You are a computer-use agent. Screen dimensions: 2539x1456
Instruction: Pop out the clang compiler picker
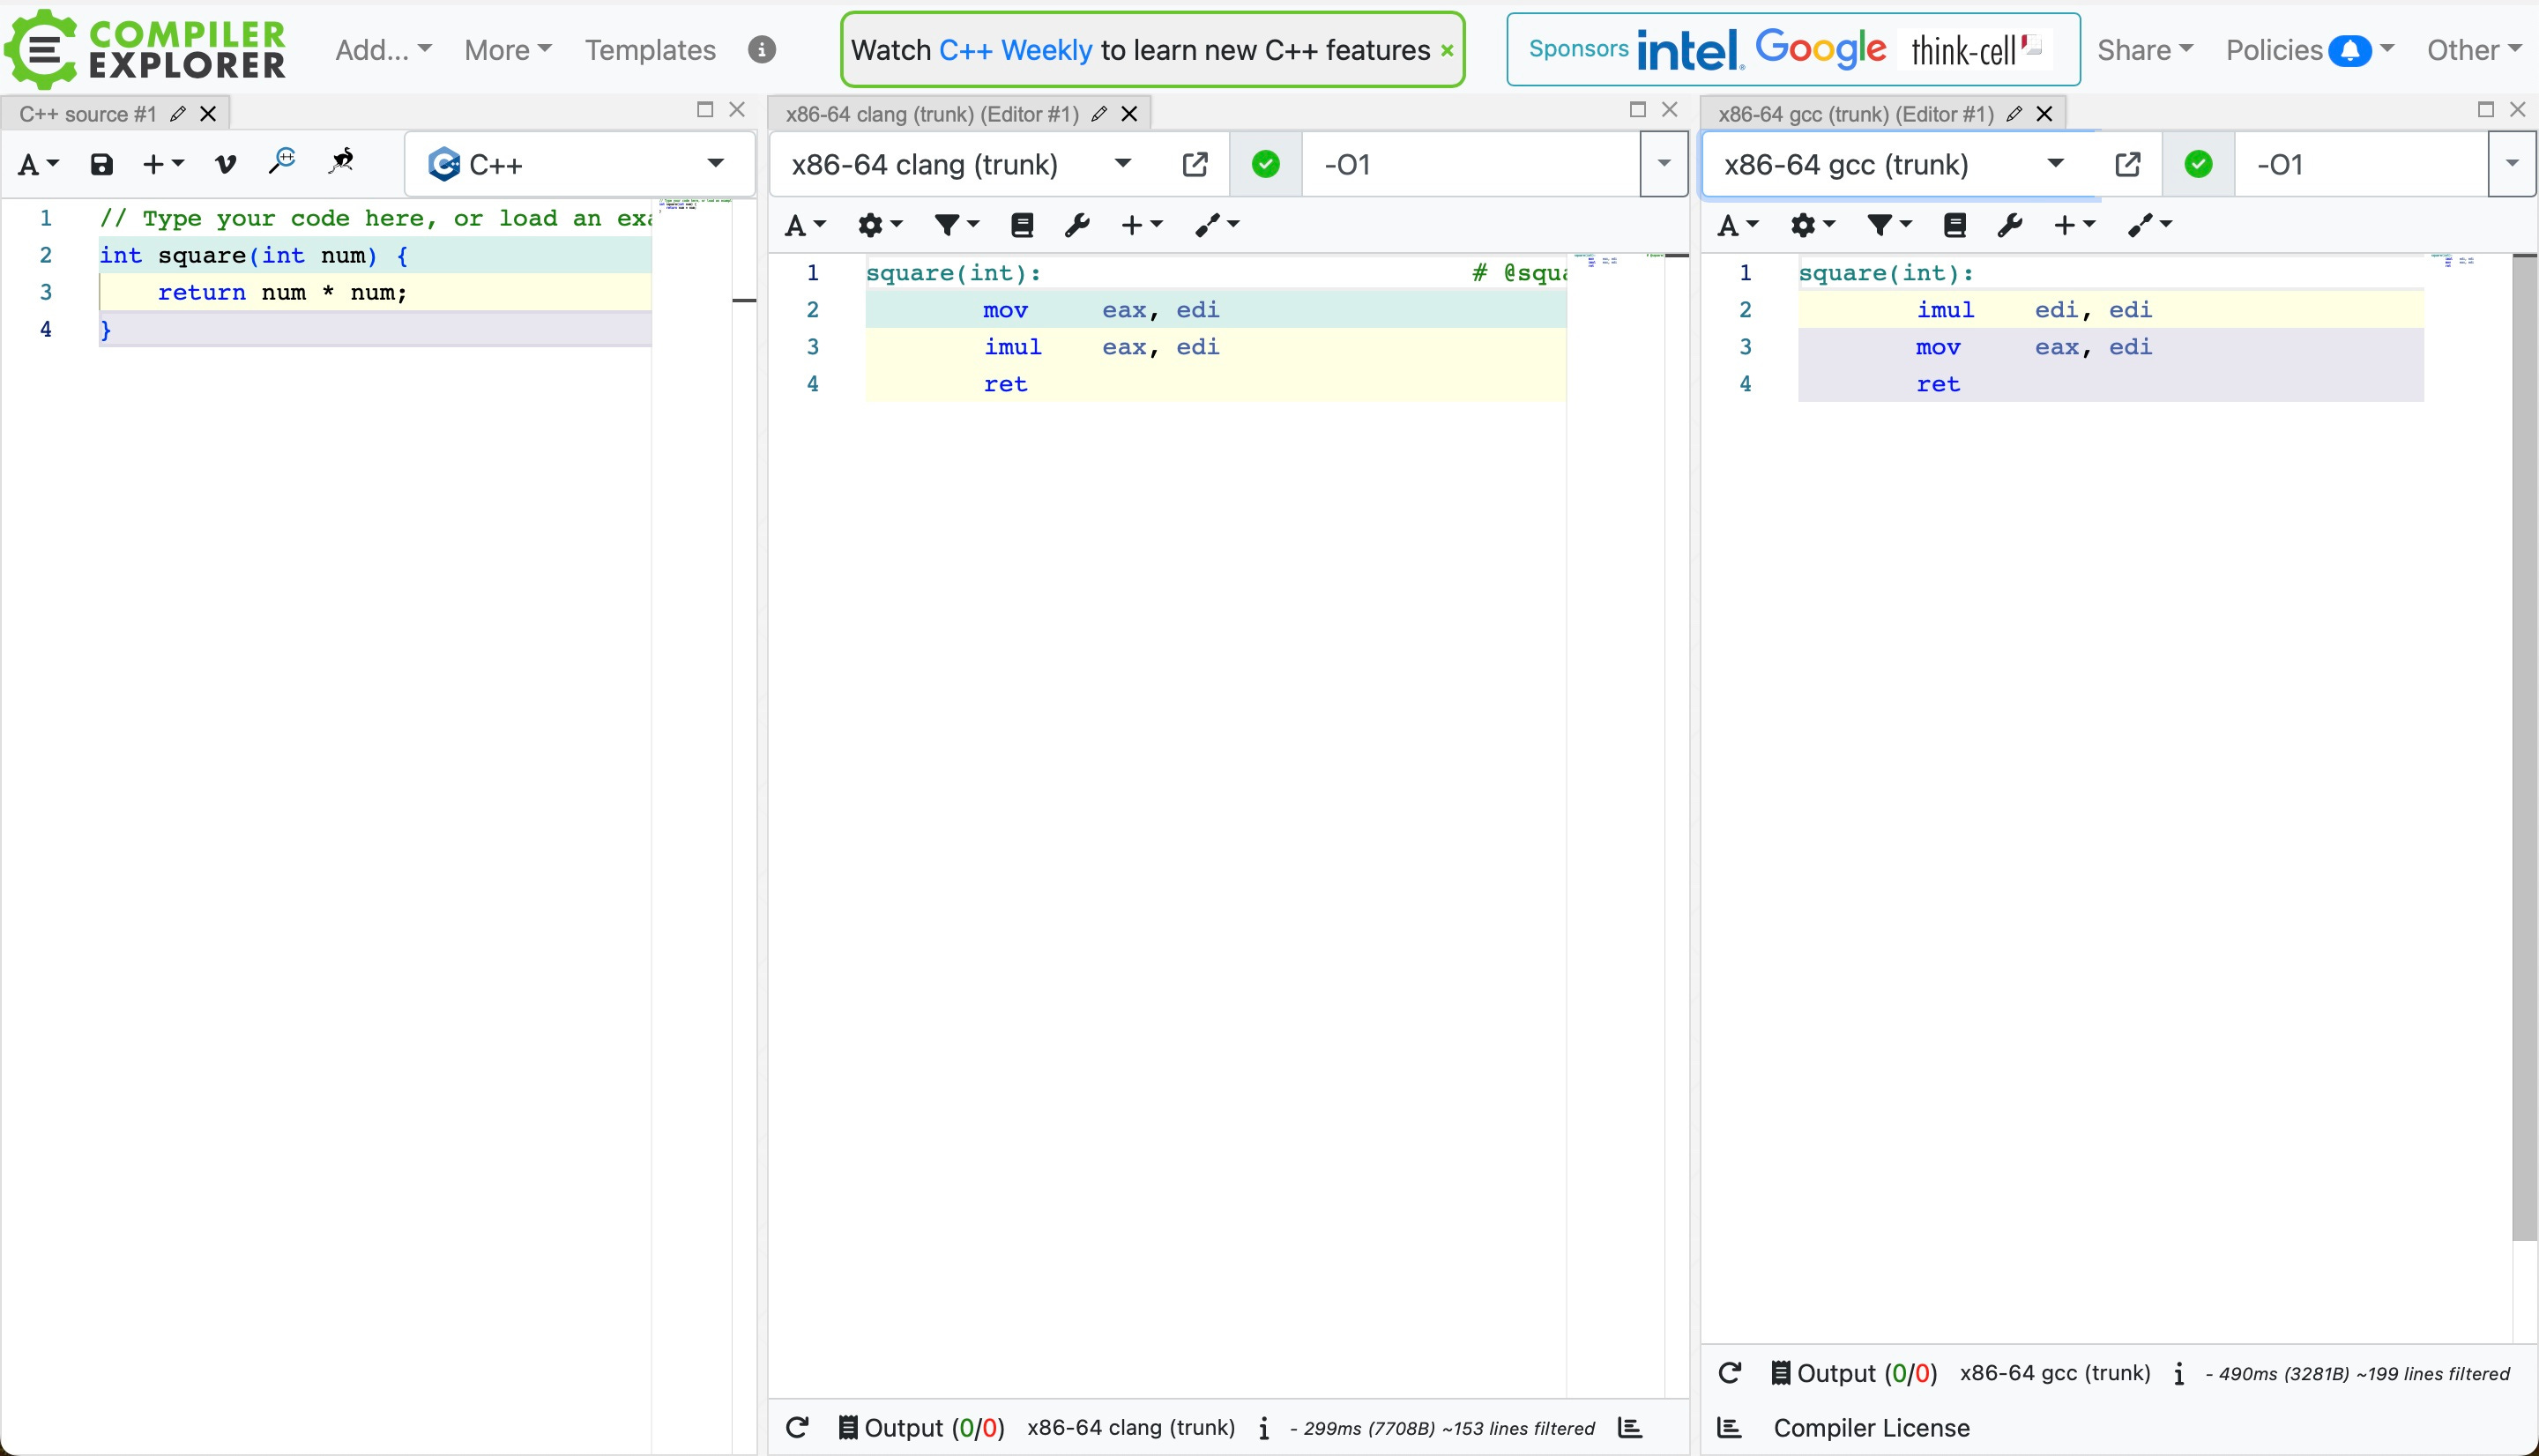click(1194, 164)
